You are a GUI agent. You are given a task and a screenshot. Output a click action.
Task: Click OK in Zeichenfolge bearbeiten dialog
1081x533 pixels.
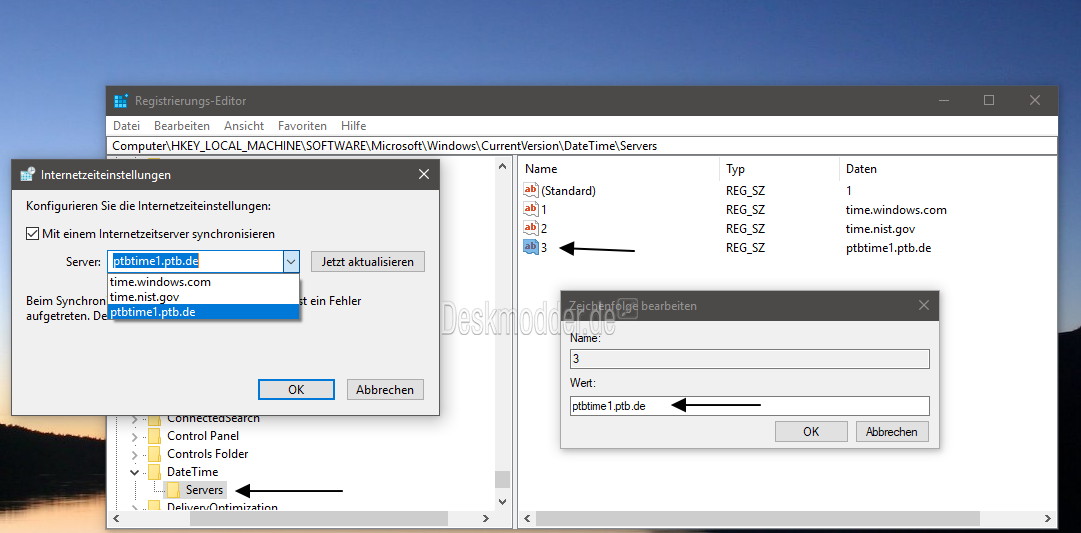811,432
